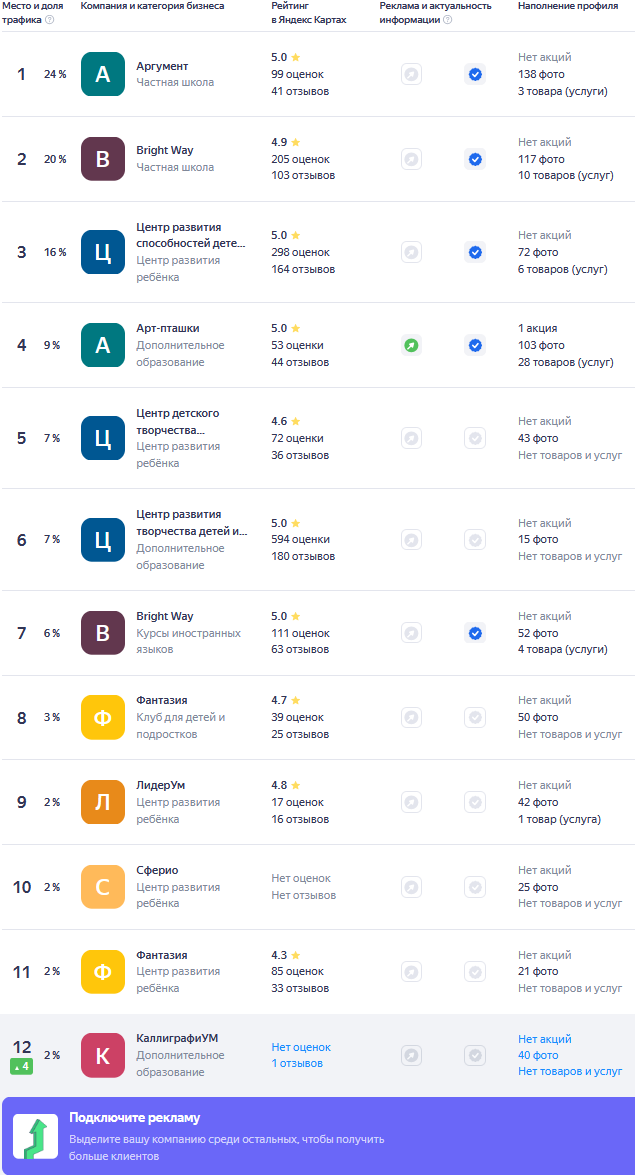Click the 'Нет товаров и услуг' link for КаллиграфиУМ
Viewport: 635px width, 1175px height.
pos(570,1072)
